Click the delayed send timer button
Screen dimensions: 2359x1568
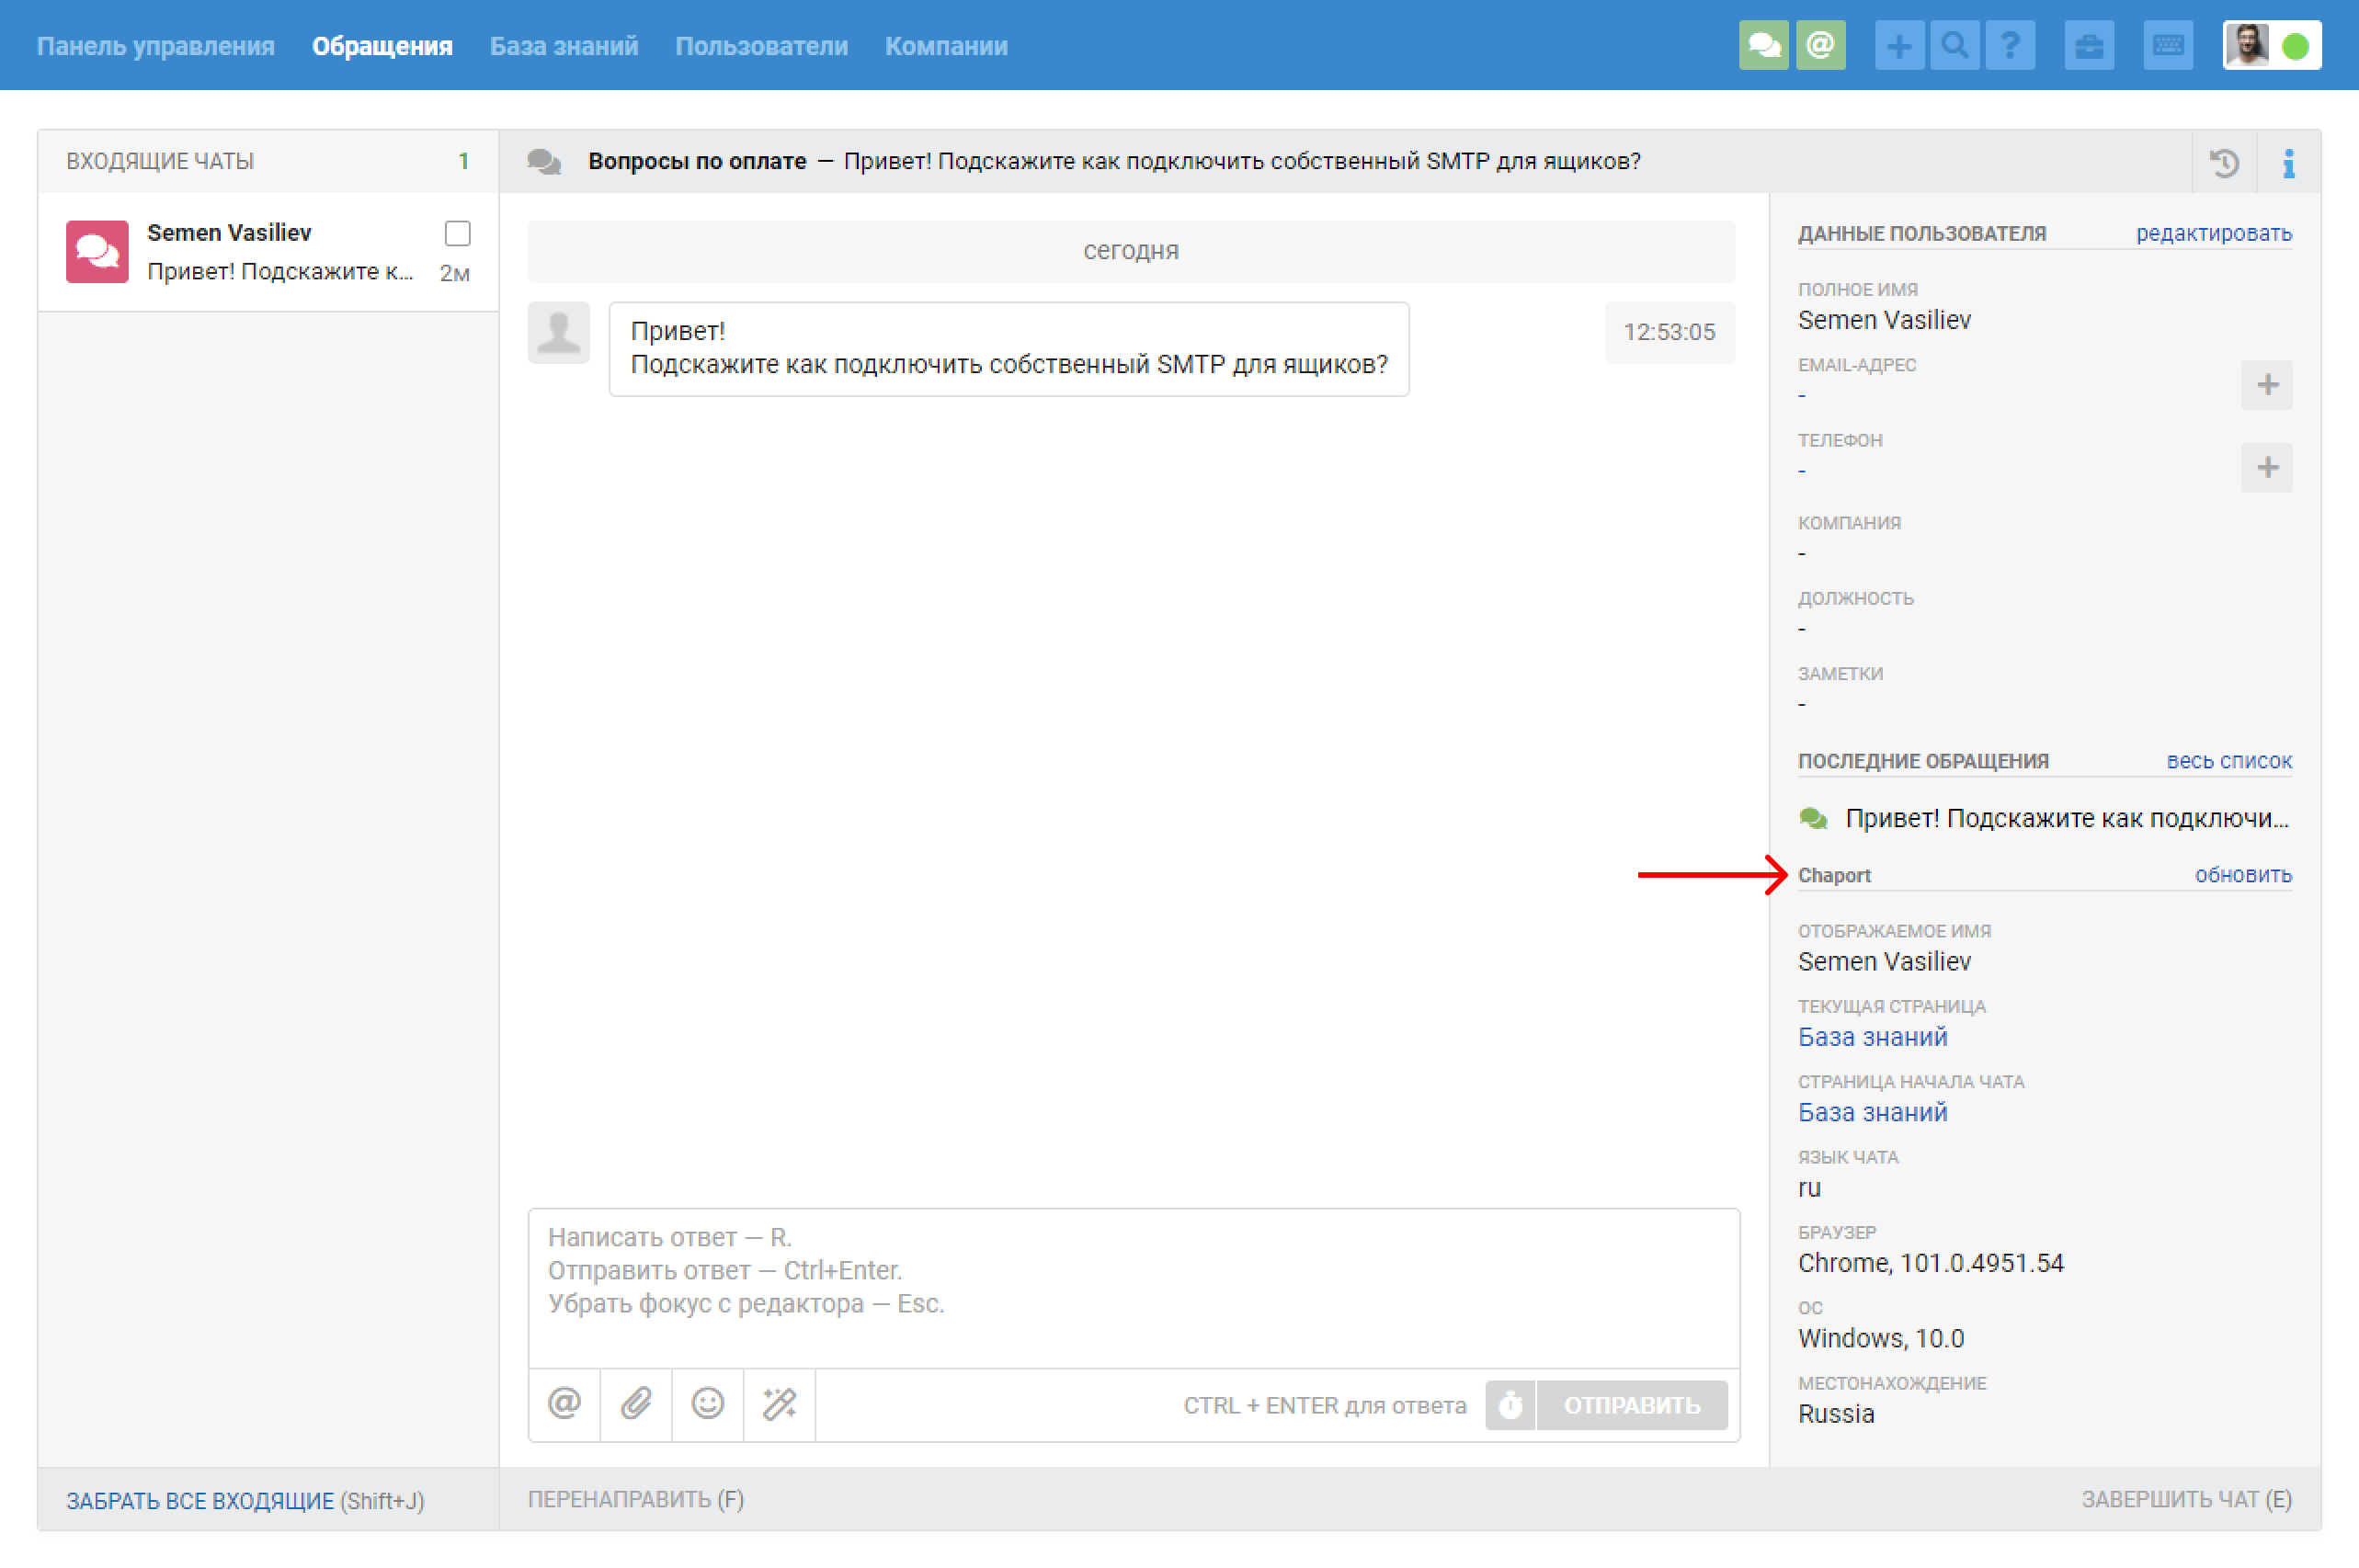(x=1510, y=1405)
